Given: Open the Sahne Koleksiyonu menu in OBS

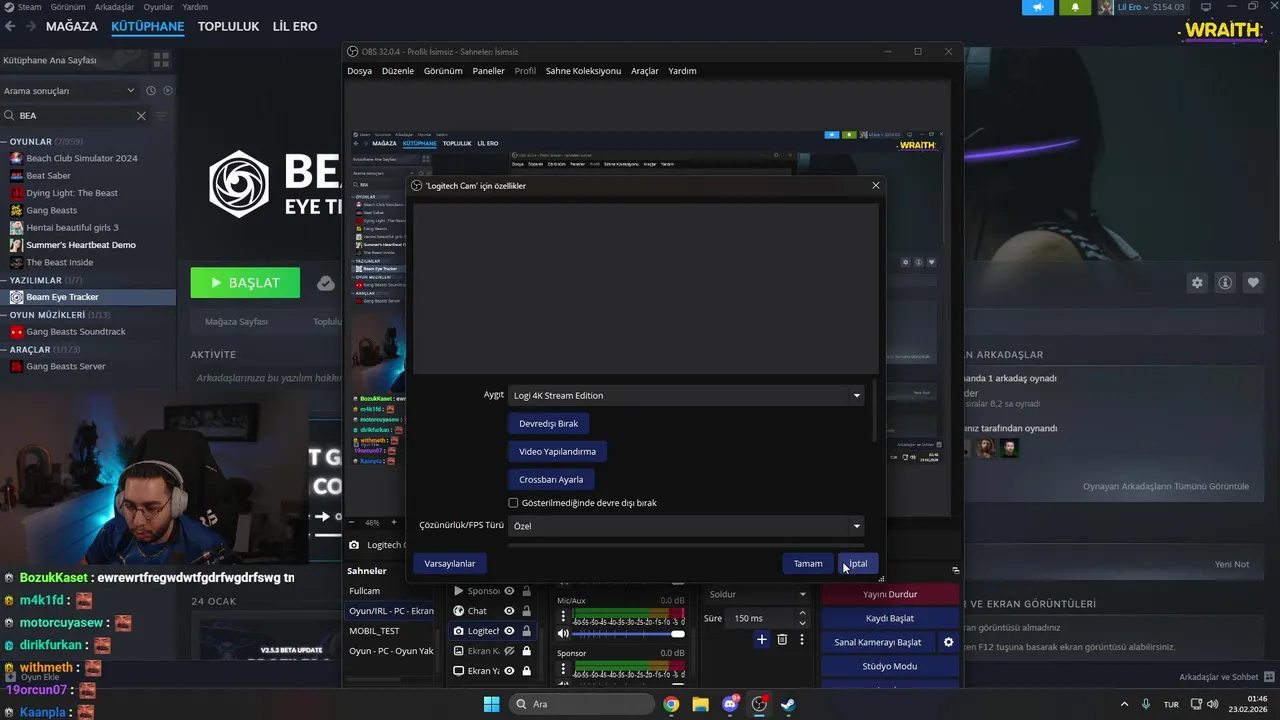Looking at the screenshot, I should (x=583, y=71).
